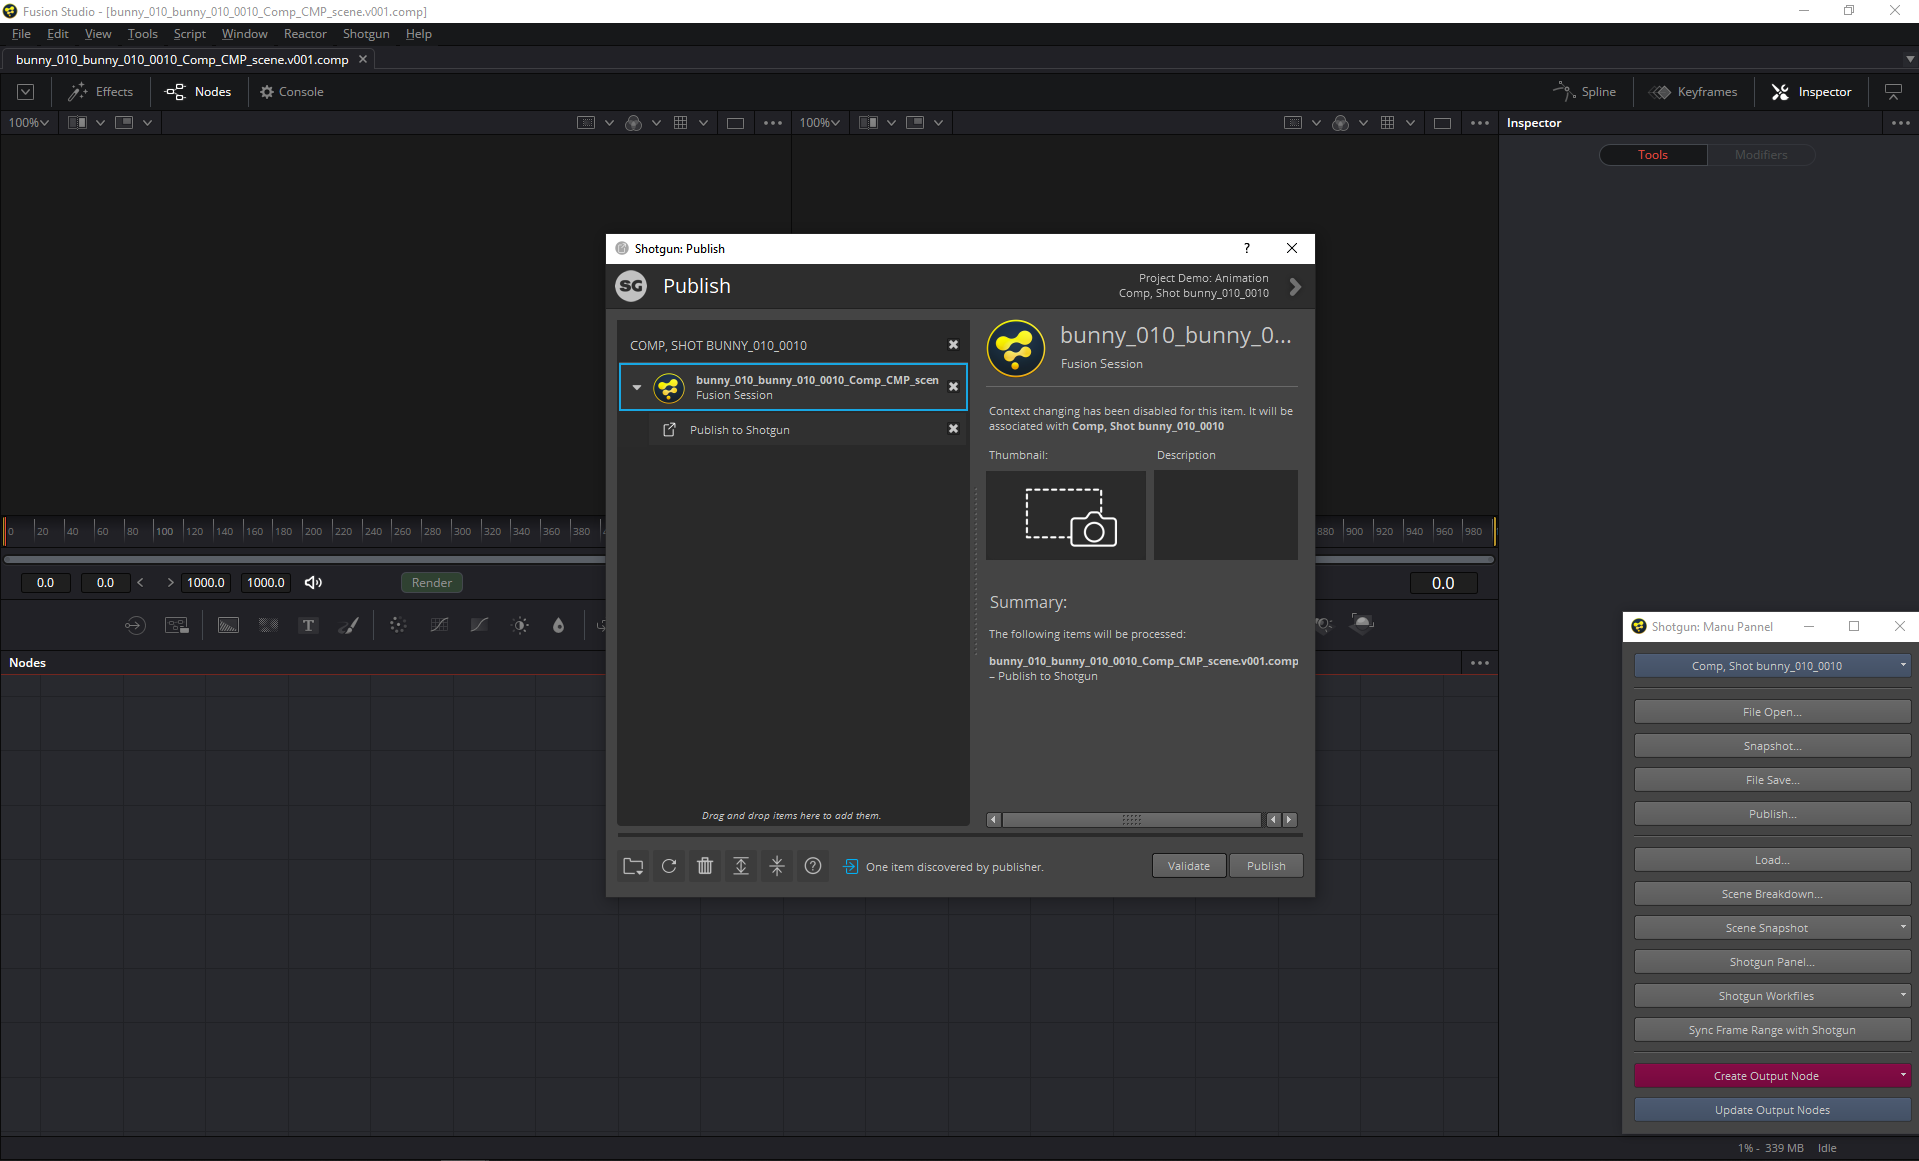Image resolution: width=1919 pixels, height=1161 pixels.
Task: Select the Paint brush tool in toolbar
Action: [x=349, y=625]
